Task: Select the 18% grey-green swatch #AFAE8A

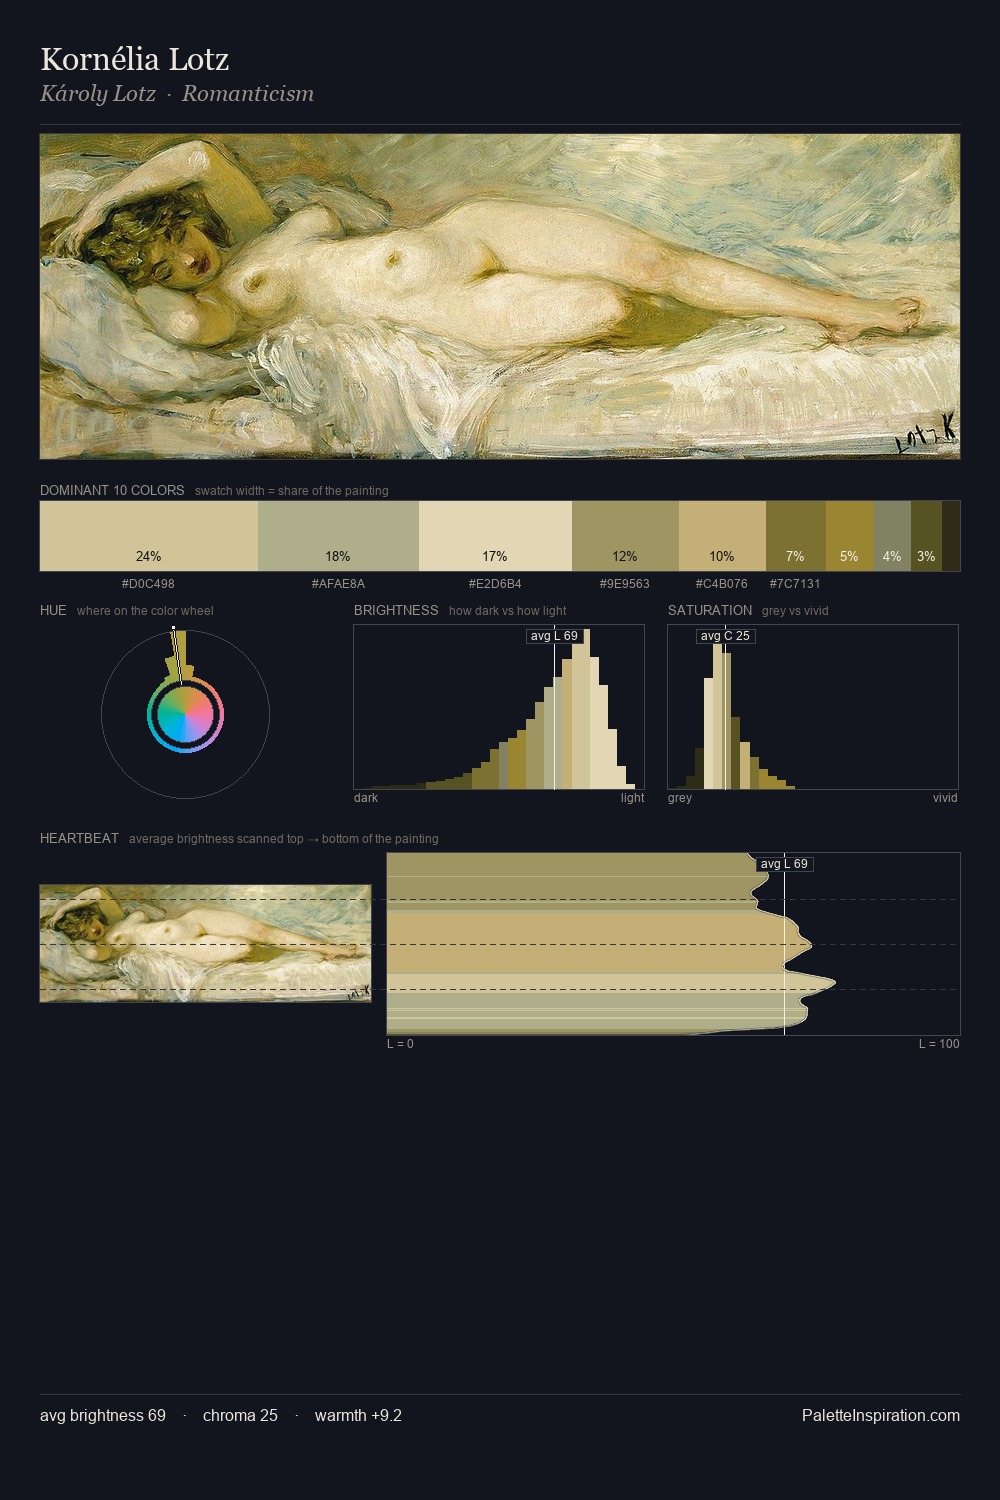Action: click(338, 536)
